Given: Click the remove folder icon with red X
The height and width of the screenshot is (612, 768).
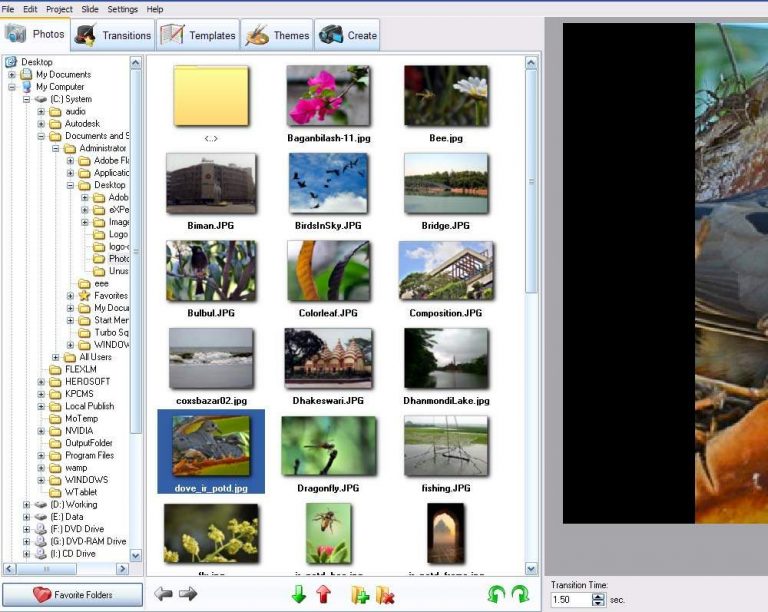Looking at the screenshot, I should [384, 595].
